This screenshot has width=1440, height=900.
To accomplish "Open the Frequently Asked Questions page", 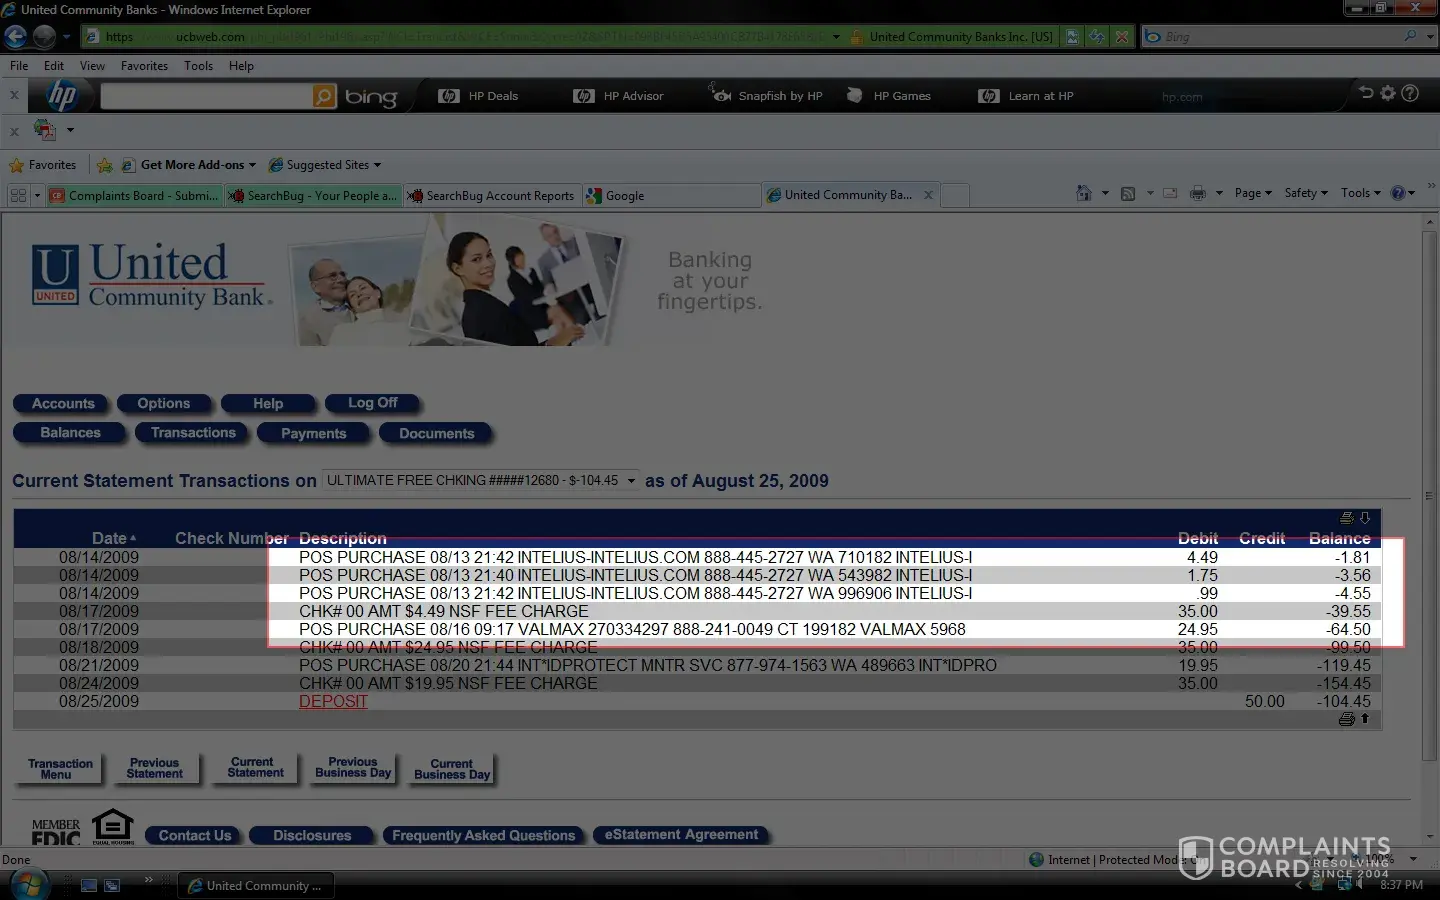I will coord(483,836).
